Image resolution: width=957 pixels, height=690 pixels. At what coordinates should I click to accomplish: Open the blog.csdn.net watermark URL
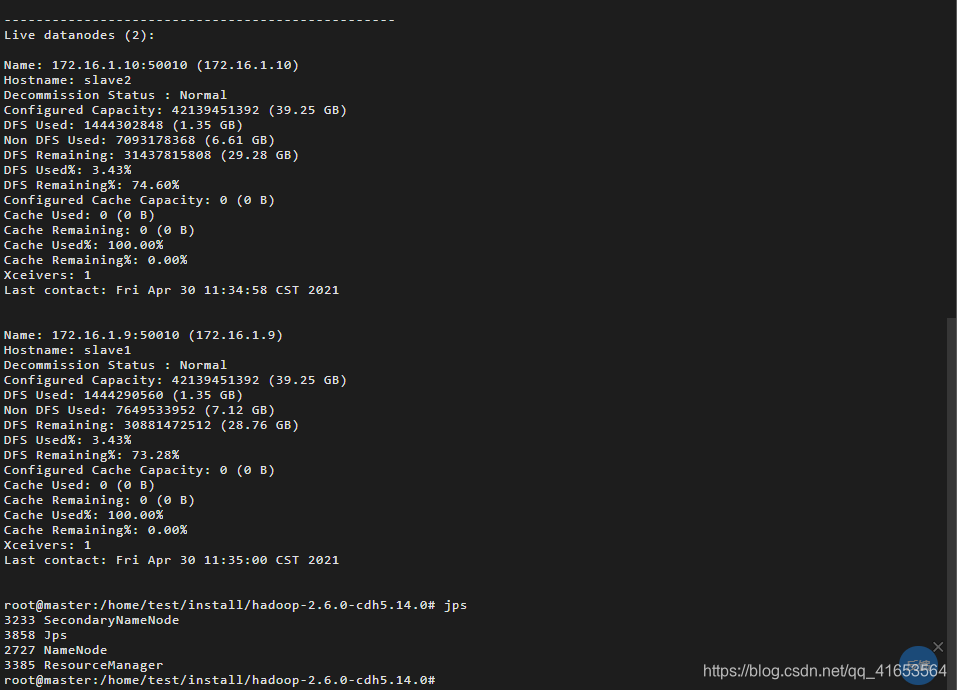[825, 671]
